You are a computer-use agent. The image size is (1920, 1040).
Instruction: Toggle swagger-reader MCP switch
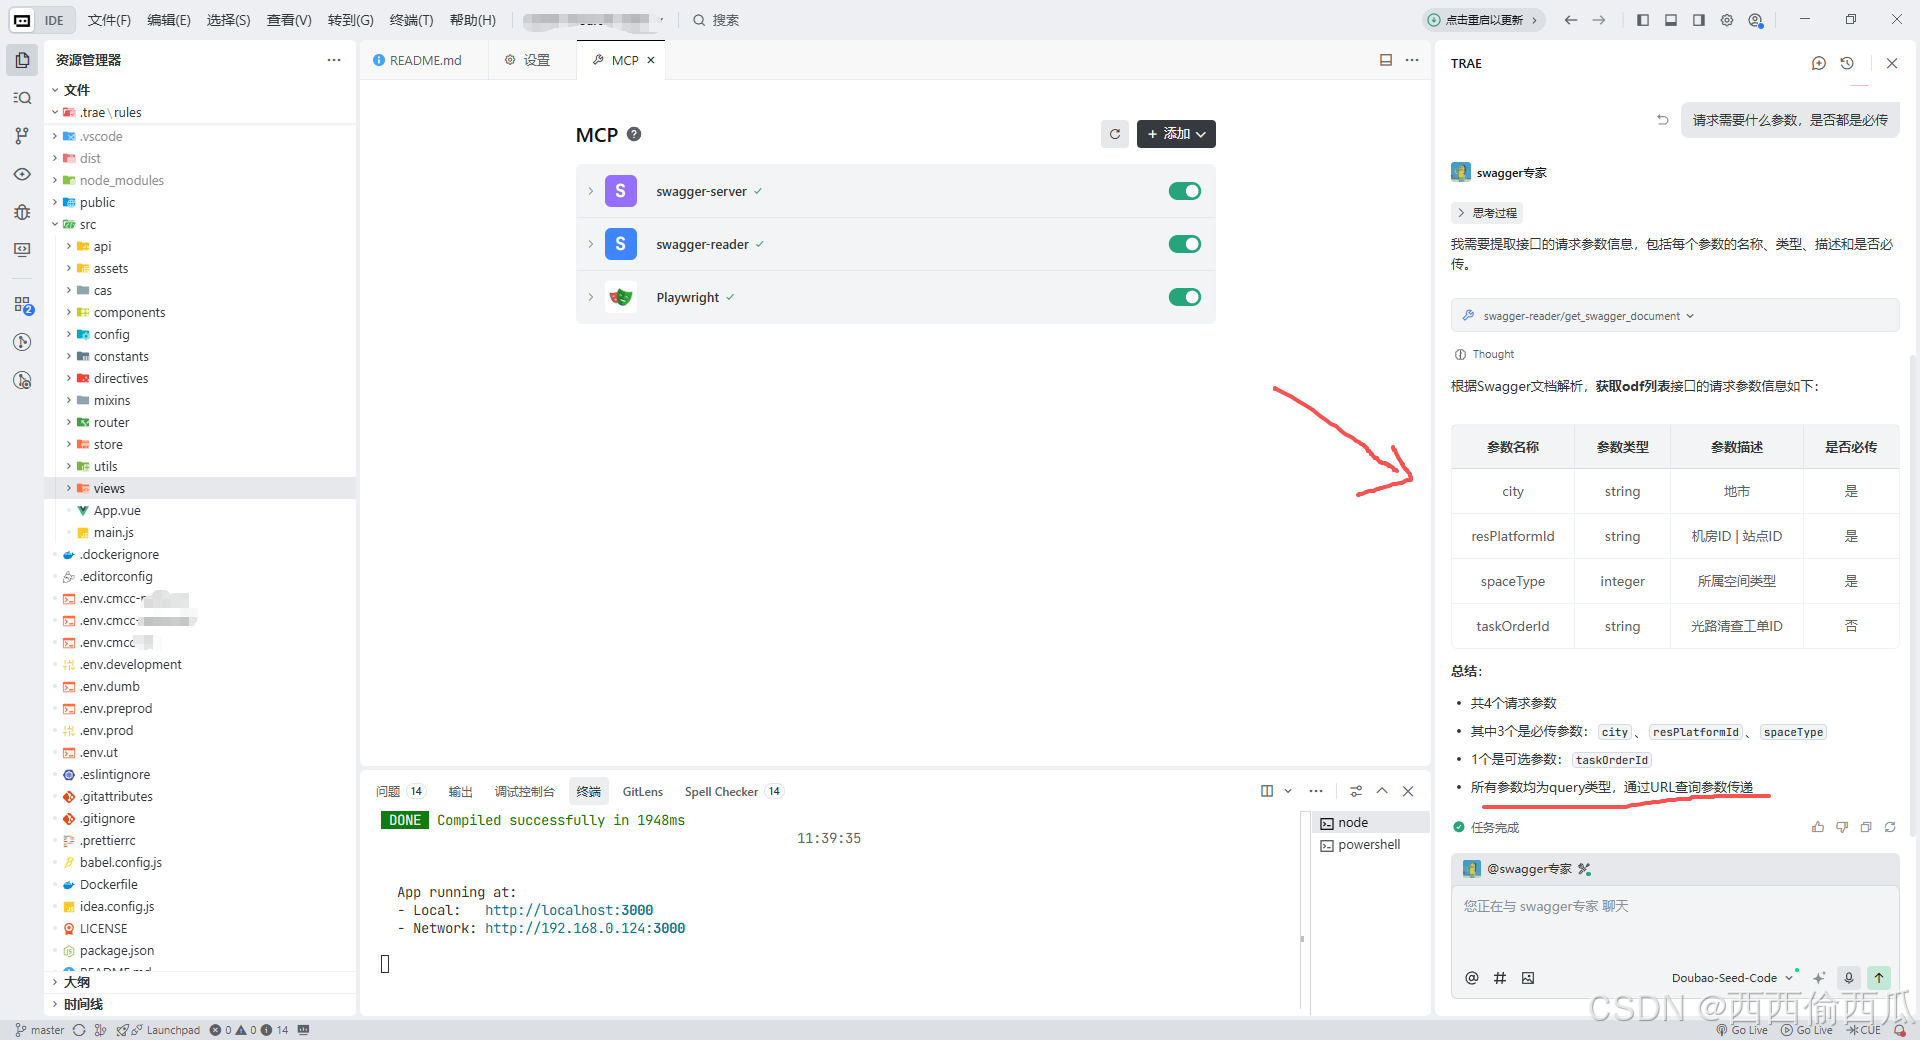coord(1185,244)
